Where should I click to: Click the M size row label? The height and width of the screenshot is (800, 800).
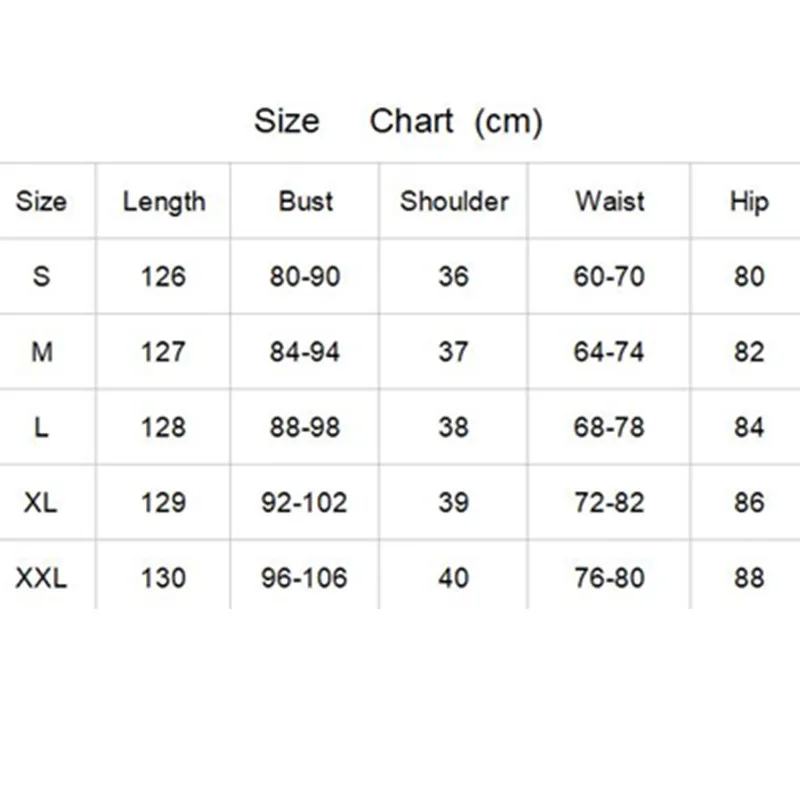pos(41,352)
